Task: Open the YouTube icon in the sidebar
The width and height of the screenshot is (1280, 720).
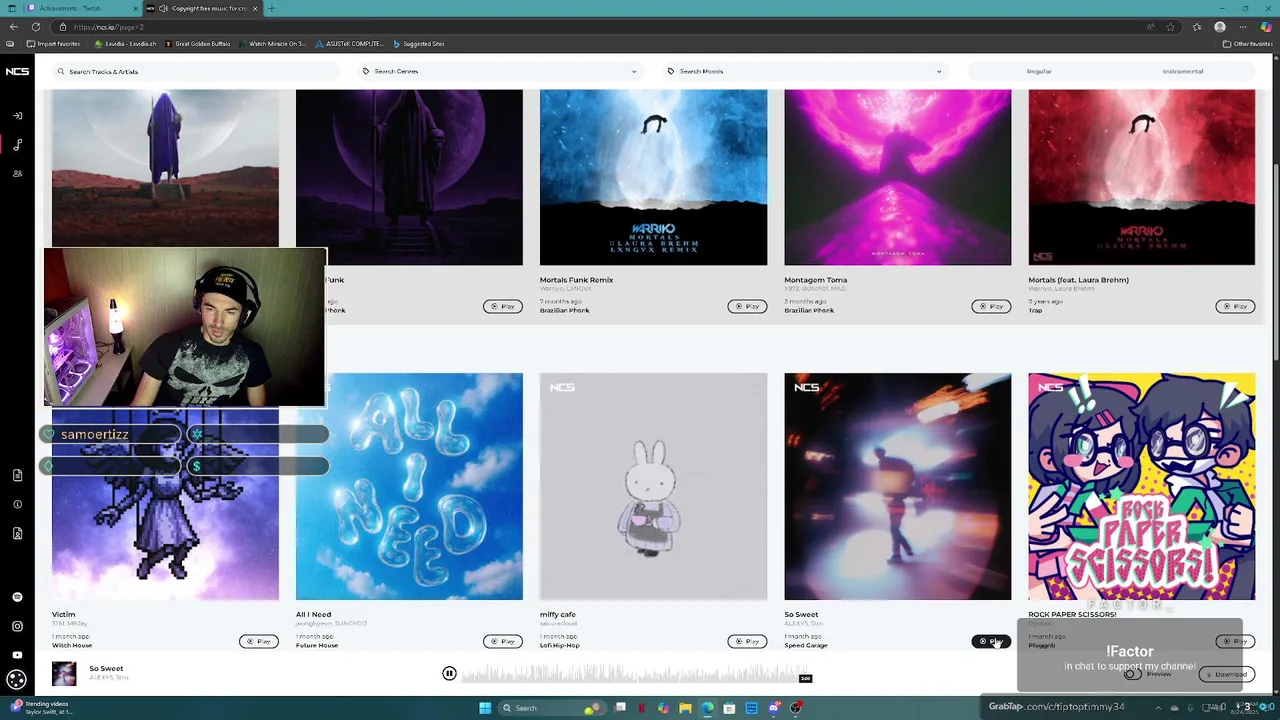Action: click(17, 655)
